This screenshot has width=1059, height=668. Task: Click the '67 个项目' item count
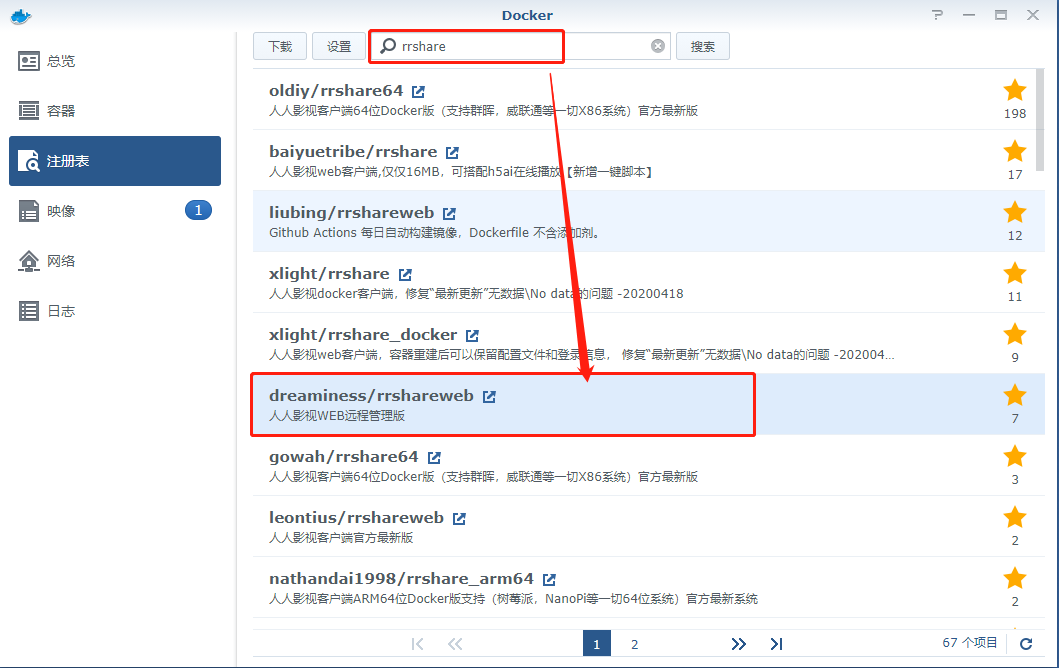pos(970,642)
